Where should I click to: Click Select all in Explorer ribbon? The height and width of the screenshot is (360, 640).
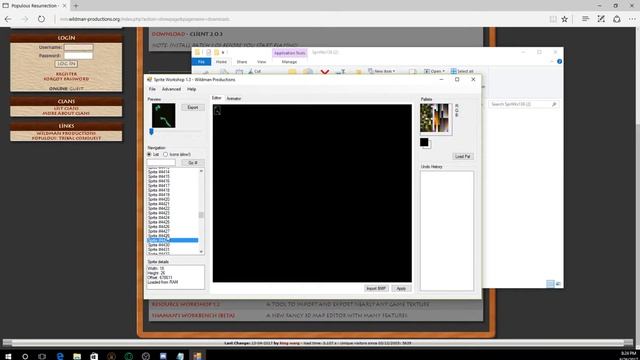coord(462,71)
